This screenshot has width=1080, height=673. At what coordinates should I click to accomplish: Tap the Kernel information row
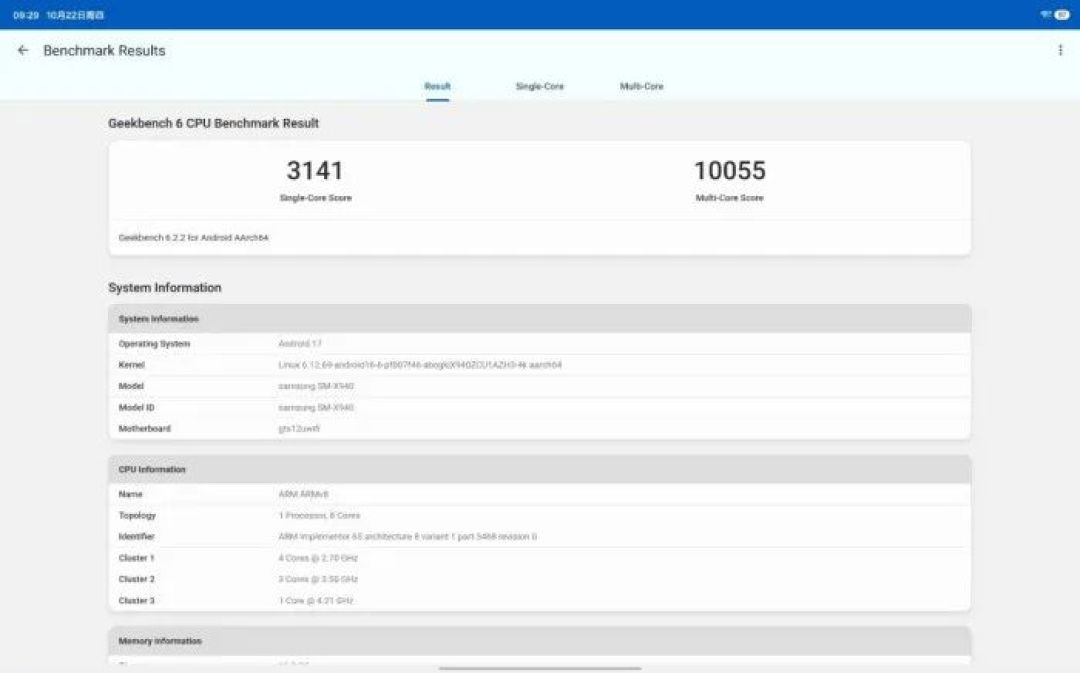(x=539, y=365)
